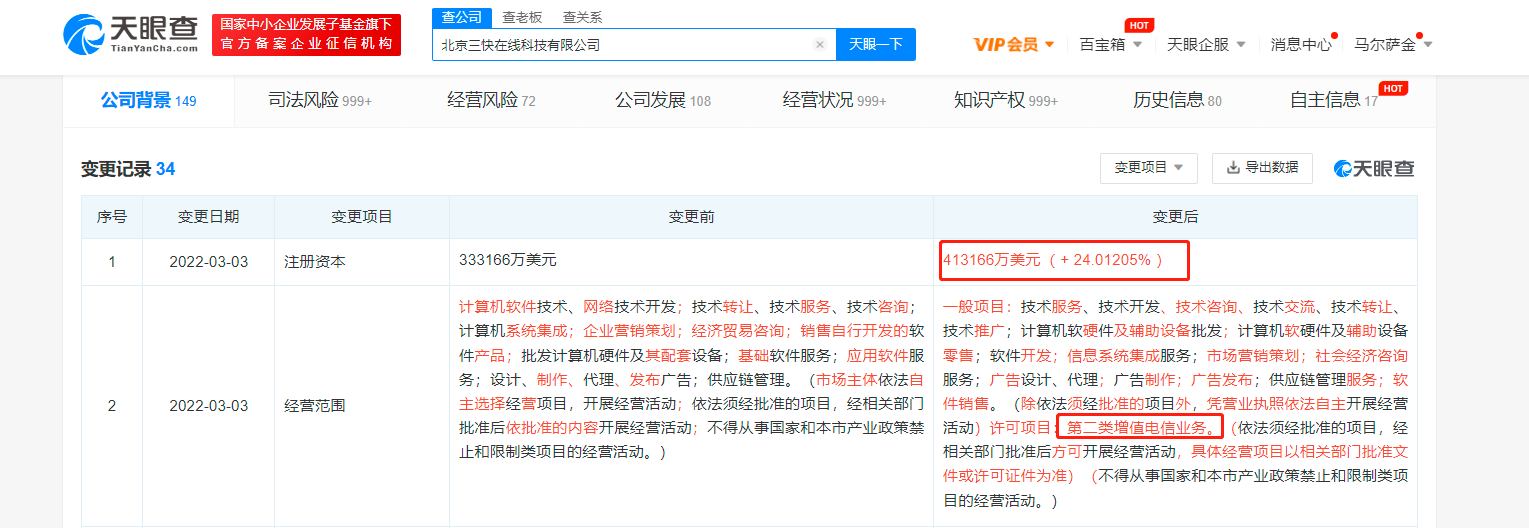Open the 自主信息 17 tab
The width and height of the screenshot is (1529, 528).
tap(1334, 100)
